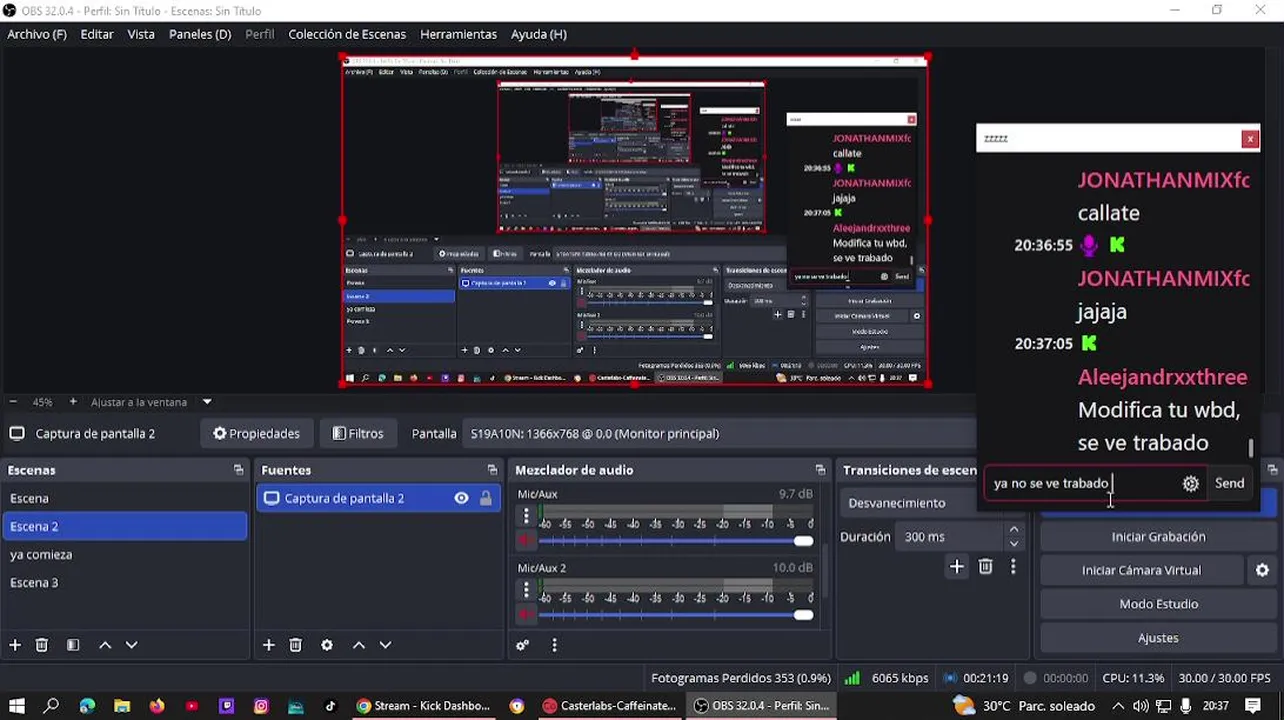The height and width of the screenshot is (720, 1284).
Task: Add a transition with the plus icon
Action: click(x=956, y=567)
